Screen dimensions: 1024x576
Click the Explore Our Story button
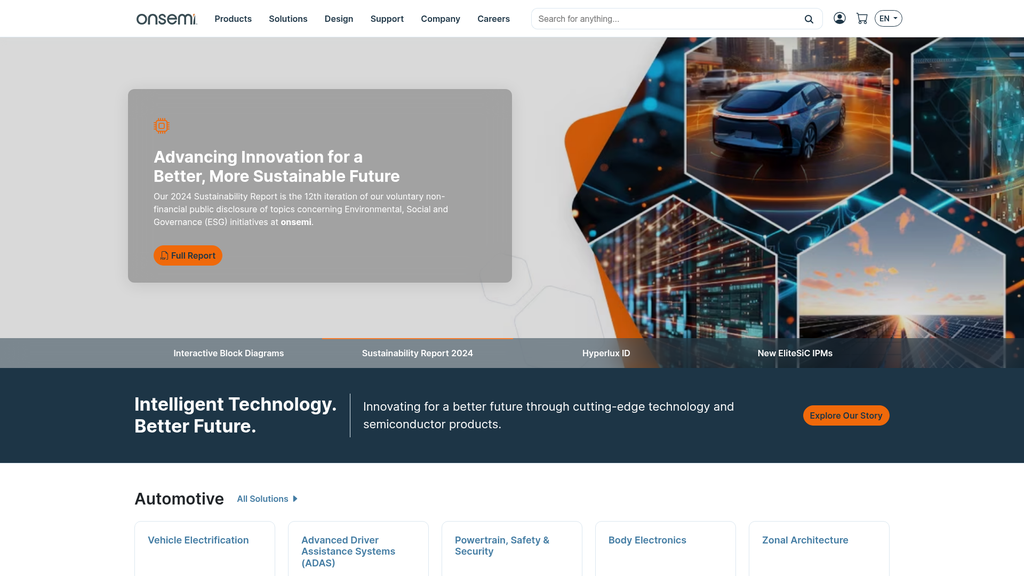(846, 415)
